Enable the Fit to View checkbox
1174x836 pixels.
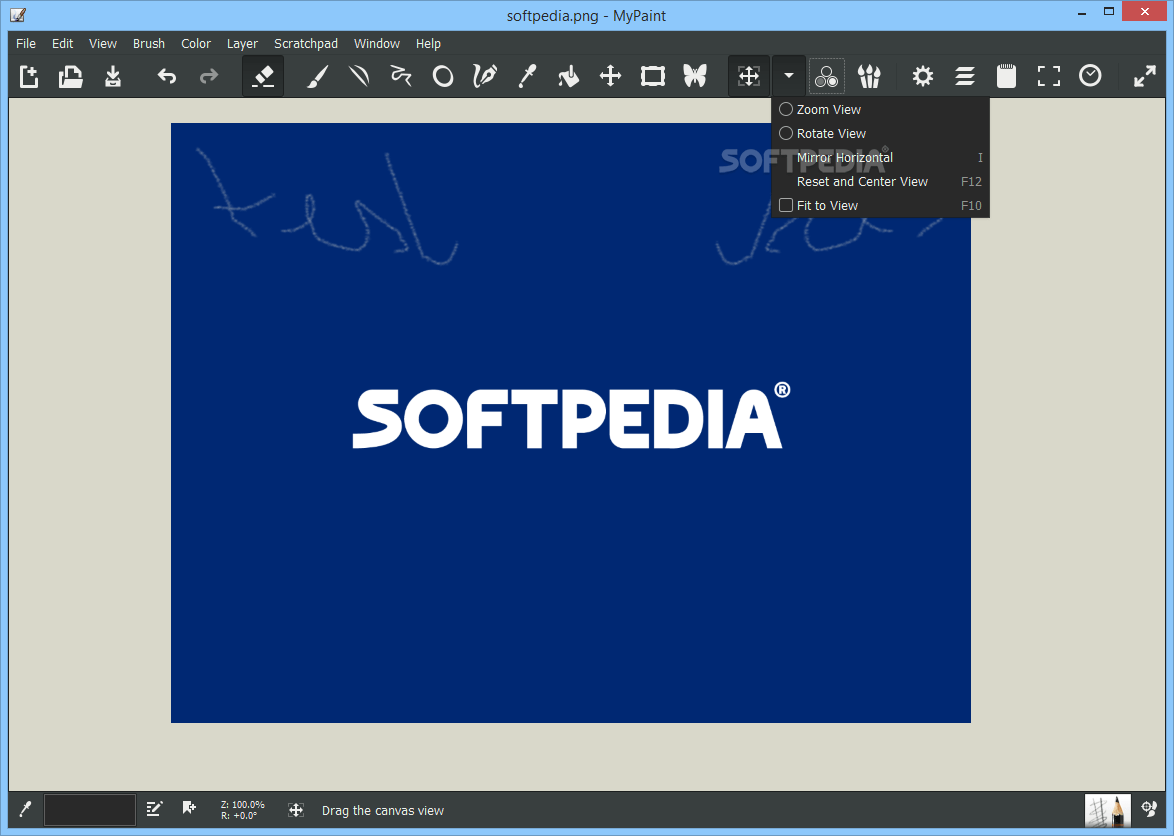click(x=786, y=205)
